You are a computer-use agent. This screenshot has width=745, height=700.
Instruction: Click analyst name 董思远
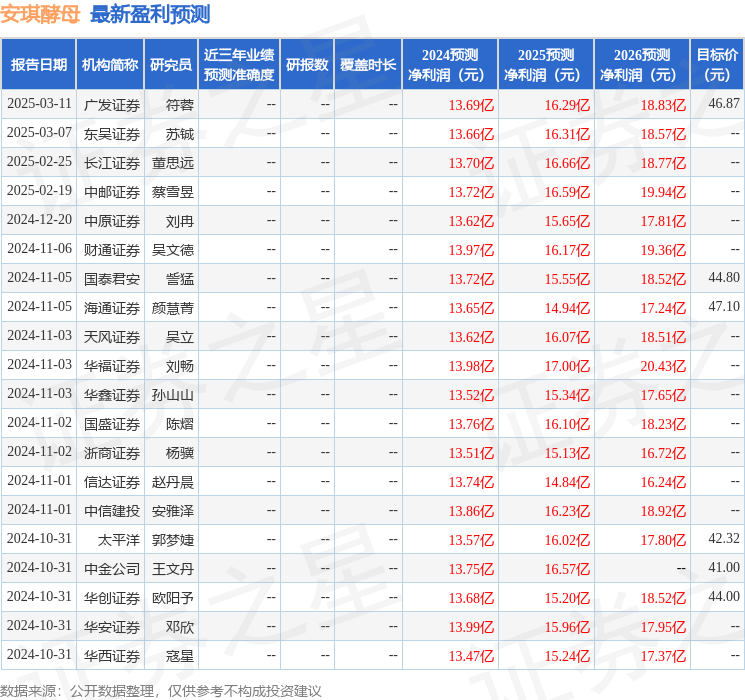click(x=173, y=163)
